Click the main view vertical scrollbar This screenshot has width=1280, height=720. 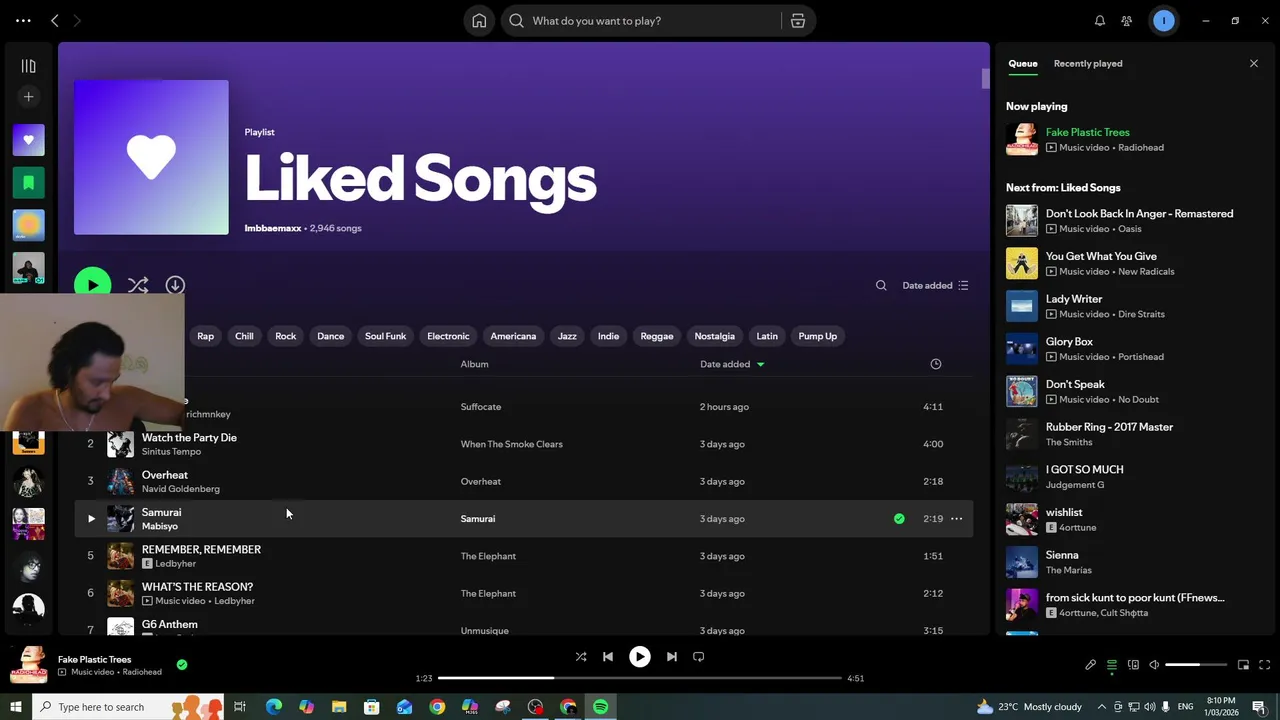point(985,78)
